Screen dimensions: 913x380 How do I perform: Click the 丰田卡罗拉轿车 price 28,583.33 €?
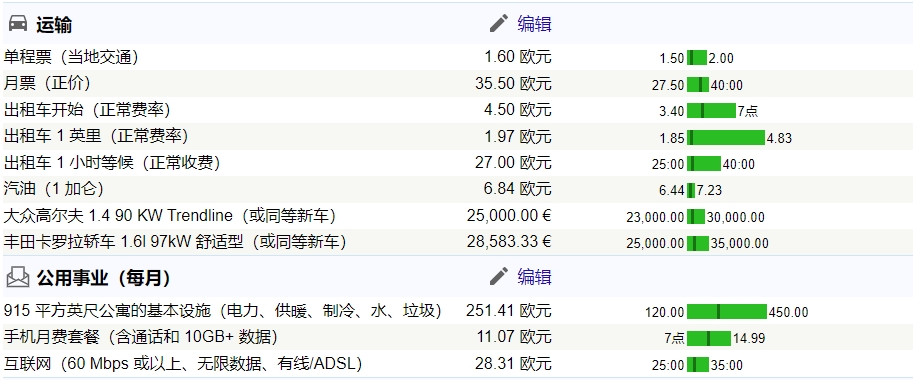point(509,242)
